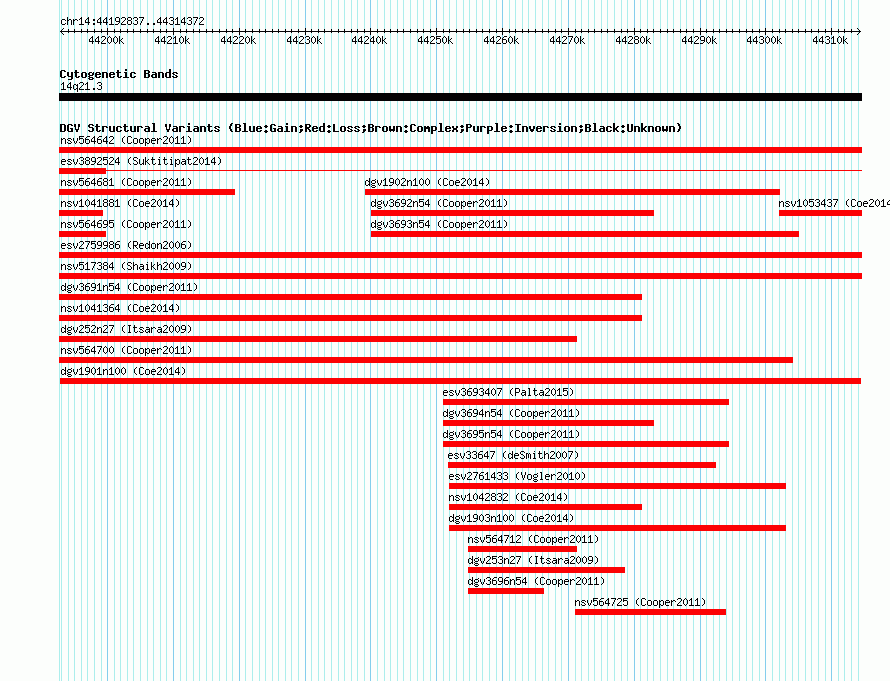Click dgv3691n54 (Cooper2011) label

click(x=129, y=287)
